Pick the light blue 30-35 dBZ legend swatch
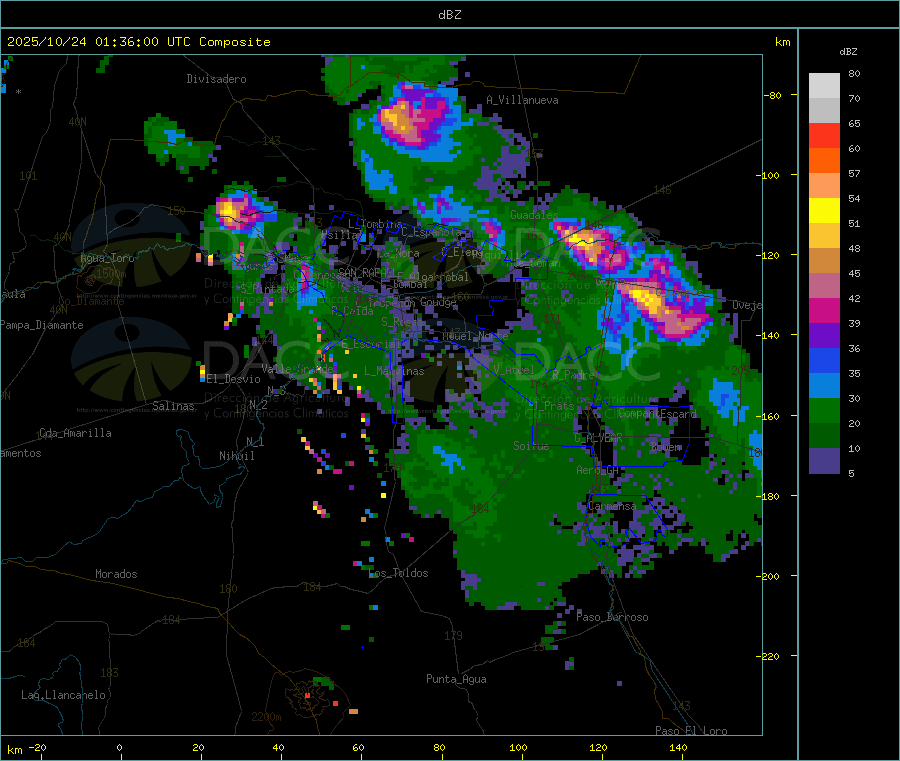Screen dimensions: 900x761 click(824, 386)
